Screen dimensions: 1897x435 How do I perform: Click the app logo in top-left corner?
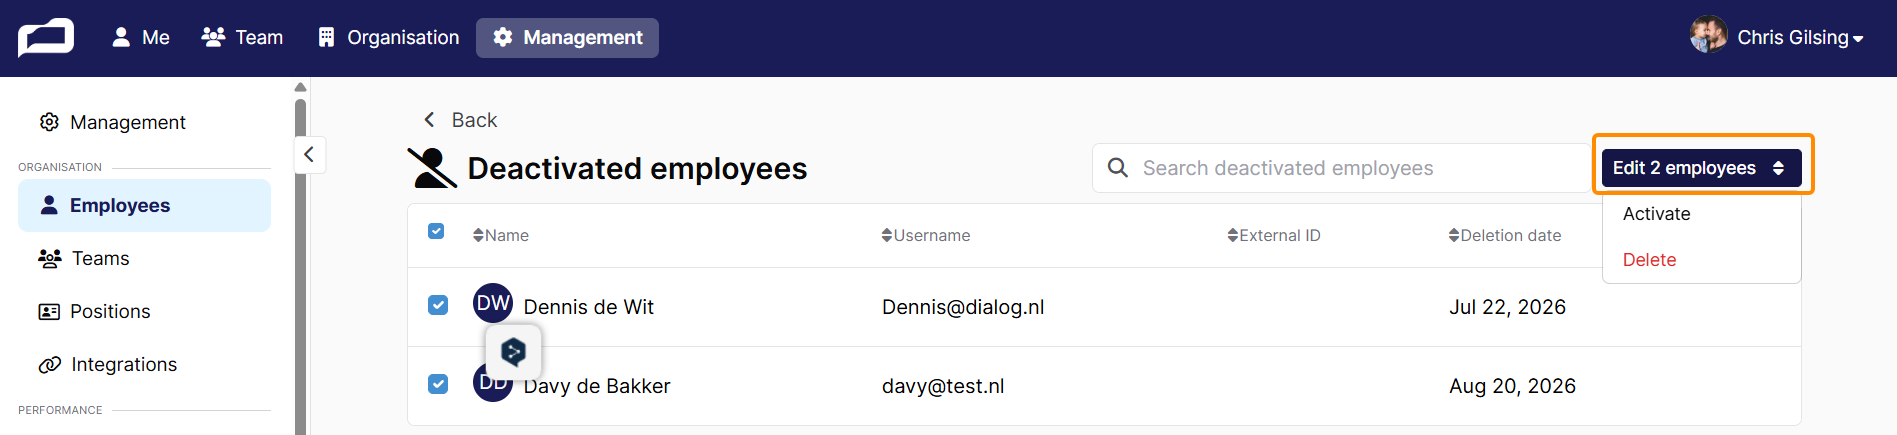pos(46,38)
